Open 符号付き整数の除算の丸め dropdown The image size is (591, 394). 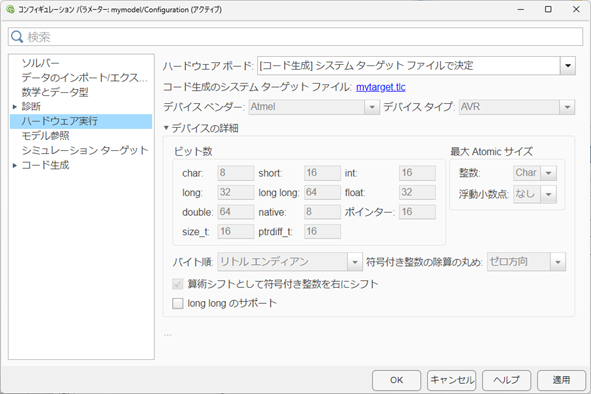pos(558,262)
